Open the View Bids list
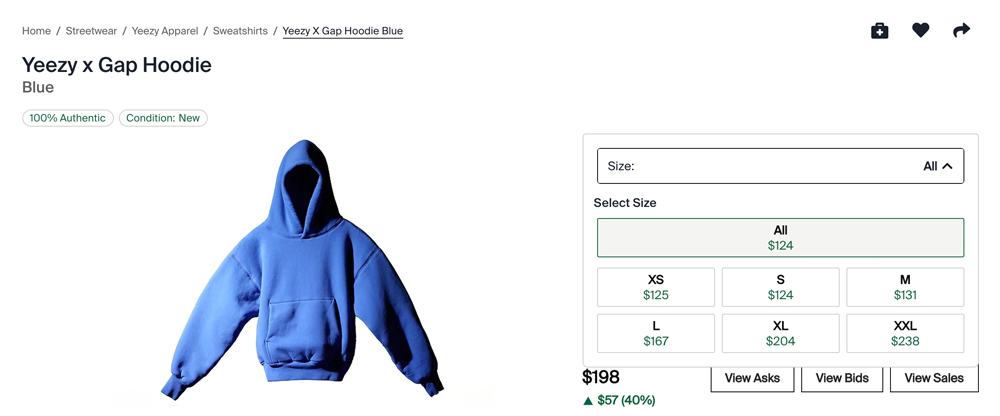 [x=842, y=378]
